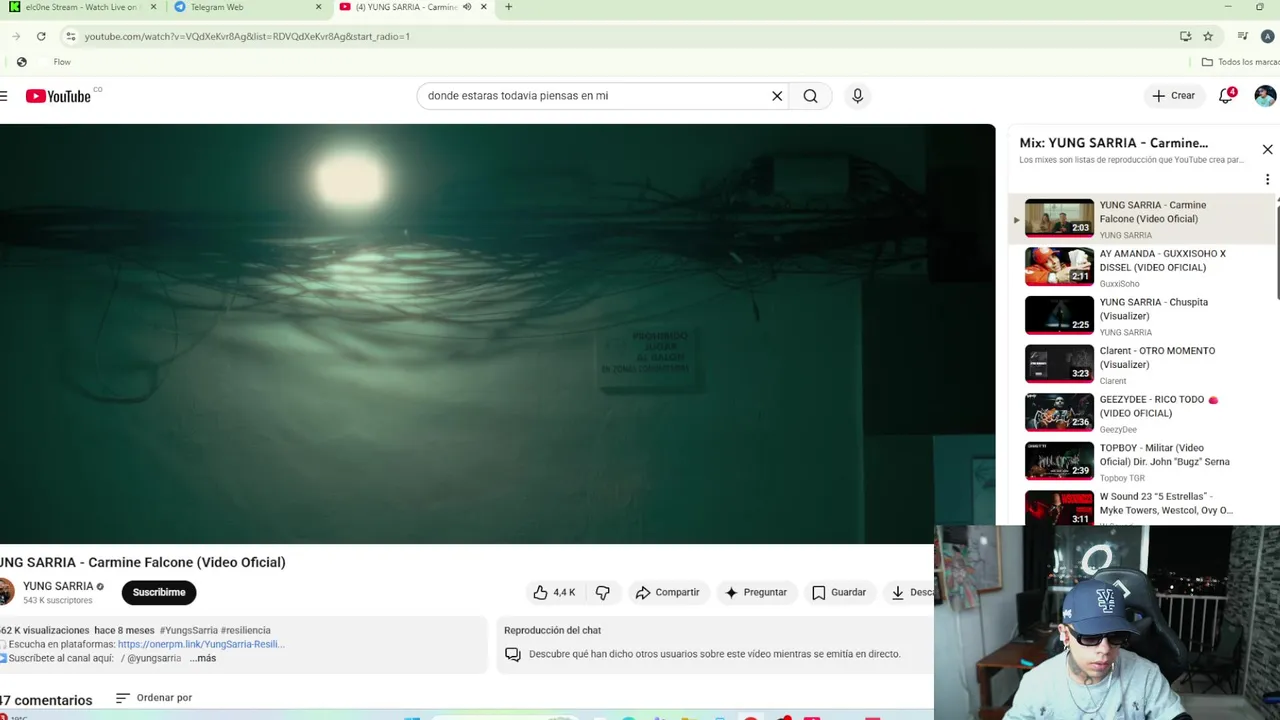Close the elc0ne Stream tab
Image resolution: width=1280 pixels, height=720 pixels.
[153, 7]
